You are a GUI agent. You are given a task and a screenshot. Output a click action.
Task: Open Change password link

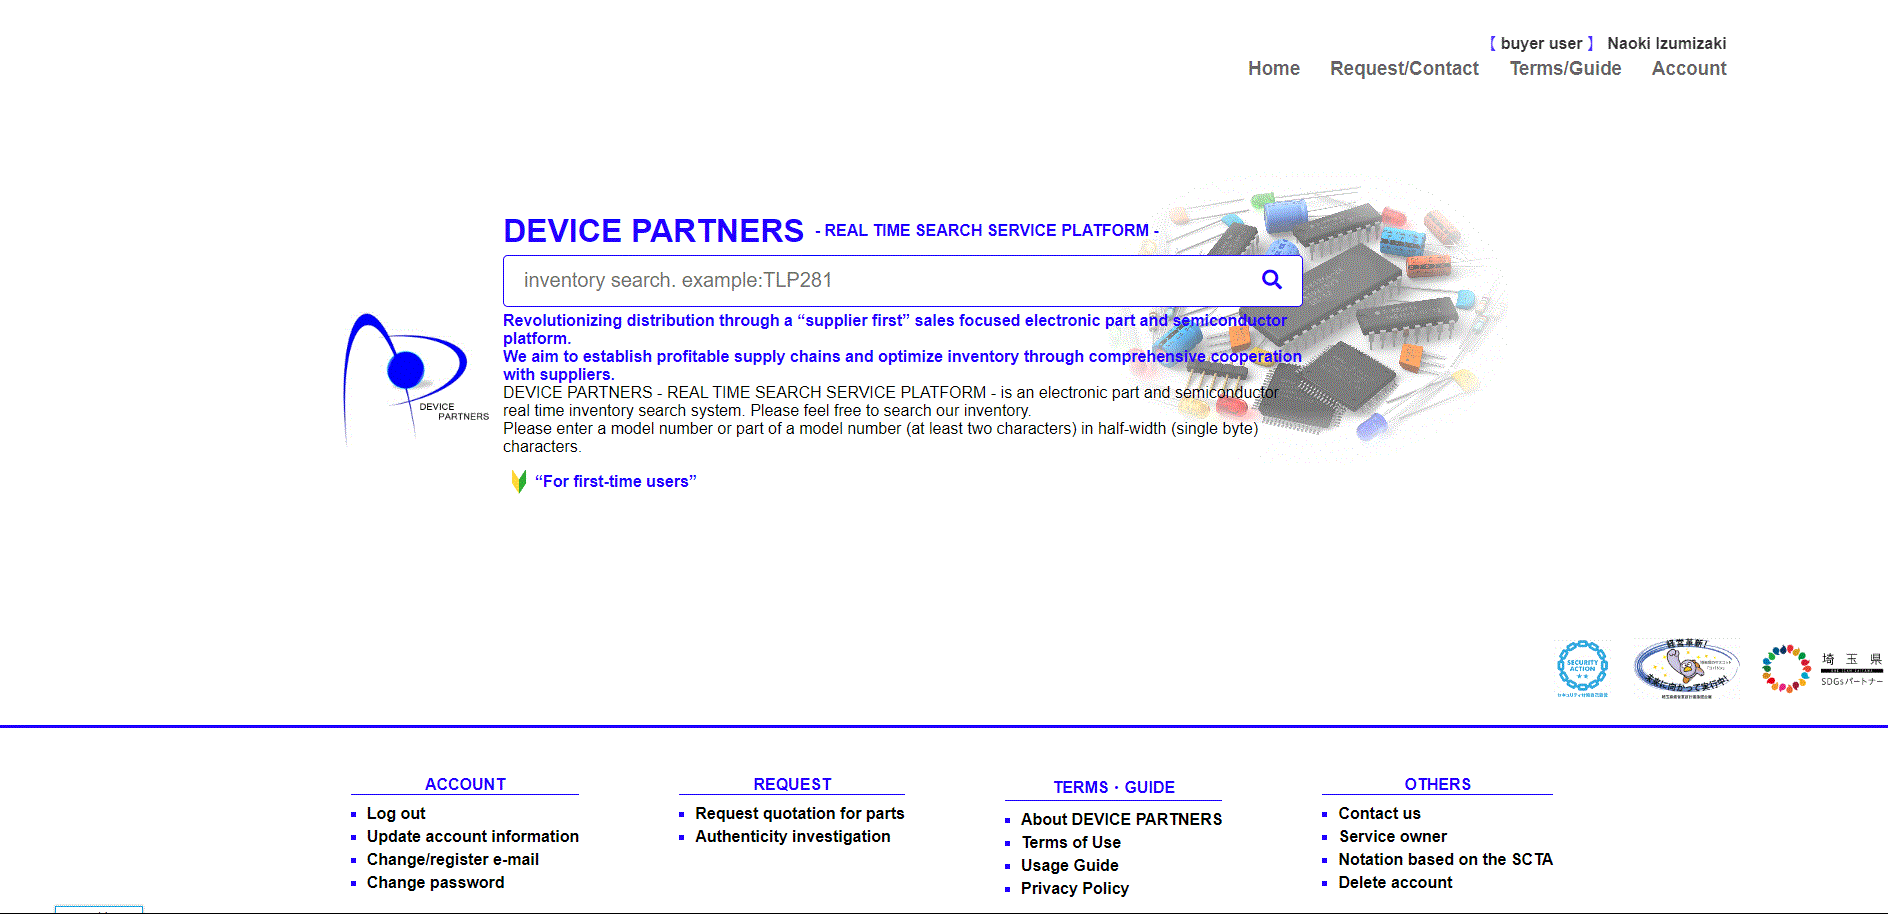pyautogui.click(x=435, y=882)
